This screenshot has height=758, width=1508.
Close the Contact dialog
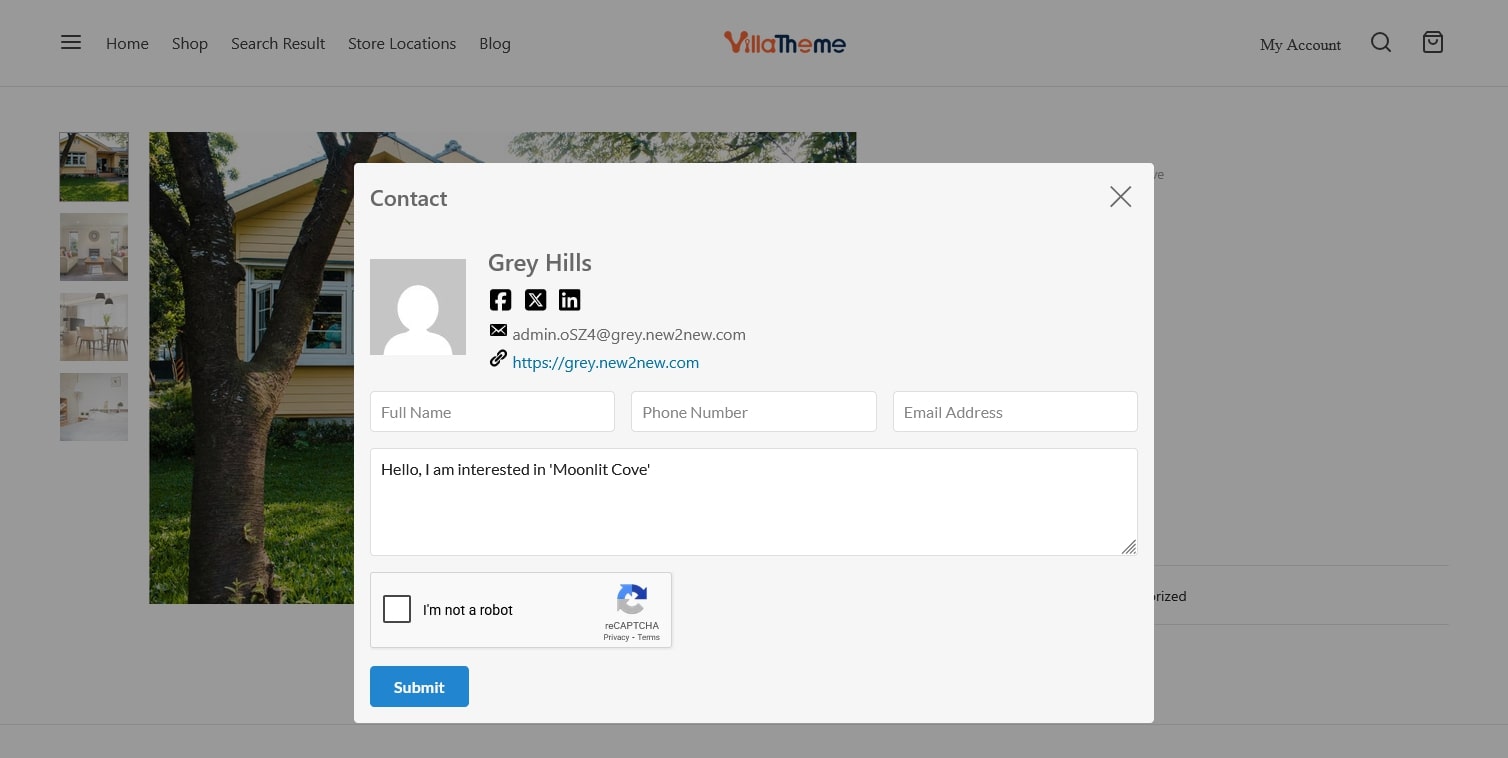point(1120,197)
